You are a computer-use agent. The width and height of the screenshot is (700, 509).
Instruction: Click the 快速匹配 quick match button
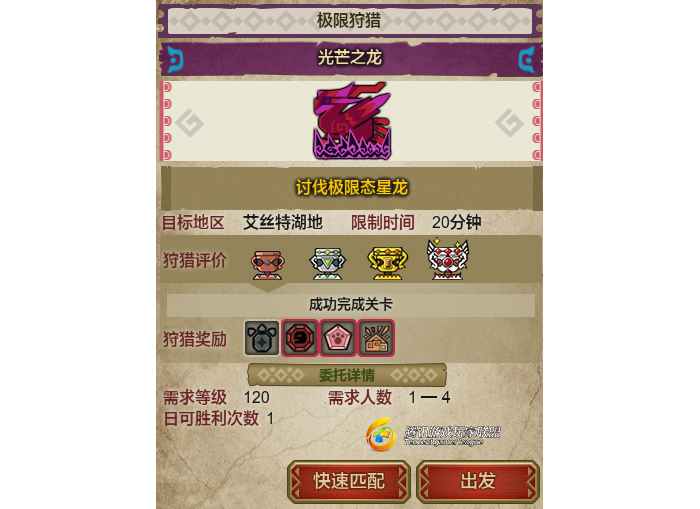pos(349,481)
